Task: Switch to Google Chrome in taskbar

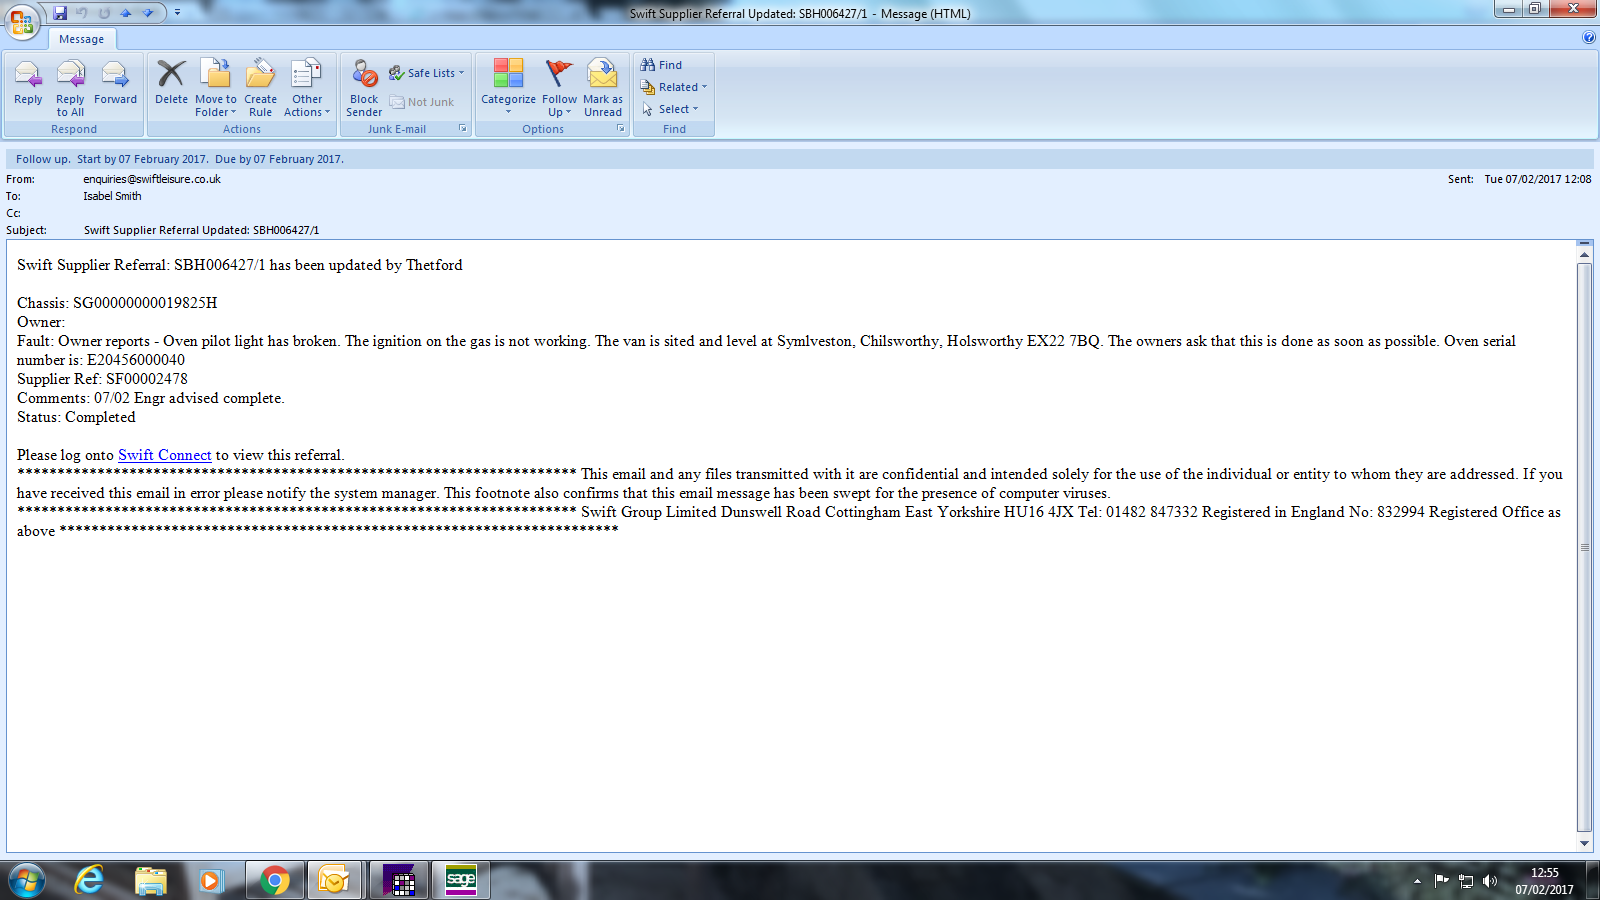Action: 275,880
